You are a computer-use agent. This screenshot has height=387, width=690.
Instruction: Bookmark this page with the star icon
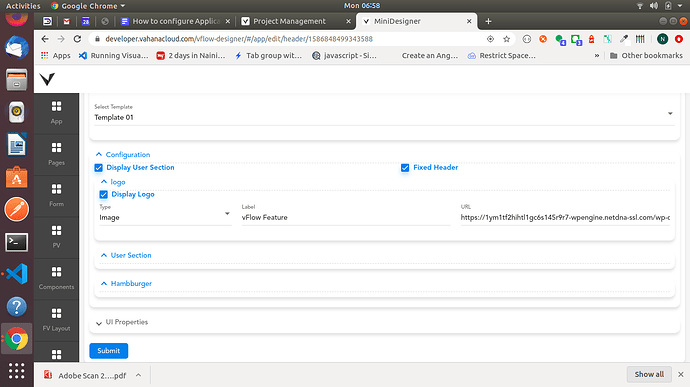coord(506,39)
